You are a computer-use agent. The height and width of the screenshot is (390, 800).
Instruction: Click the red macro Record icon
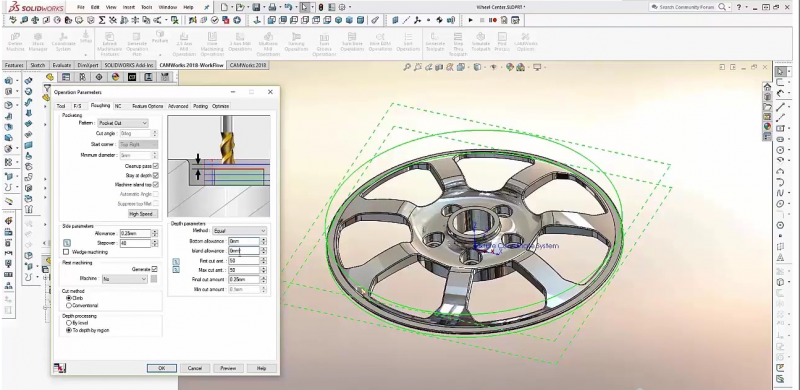492,20
